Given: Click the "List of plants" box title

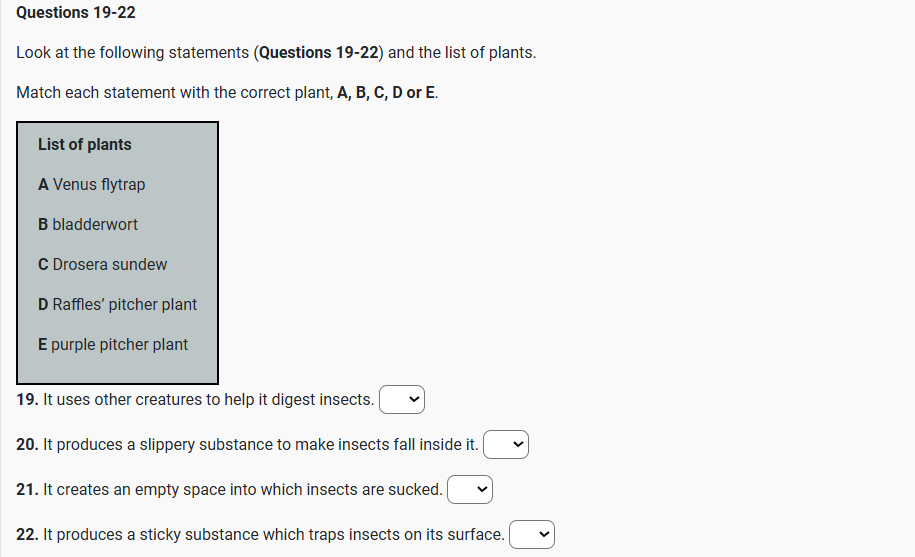Looking at the screenshot, I should point(85,144).
